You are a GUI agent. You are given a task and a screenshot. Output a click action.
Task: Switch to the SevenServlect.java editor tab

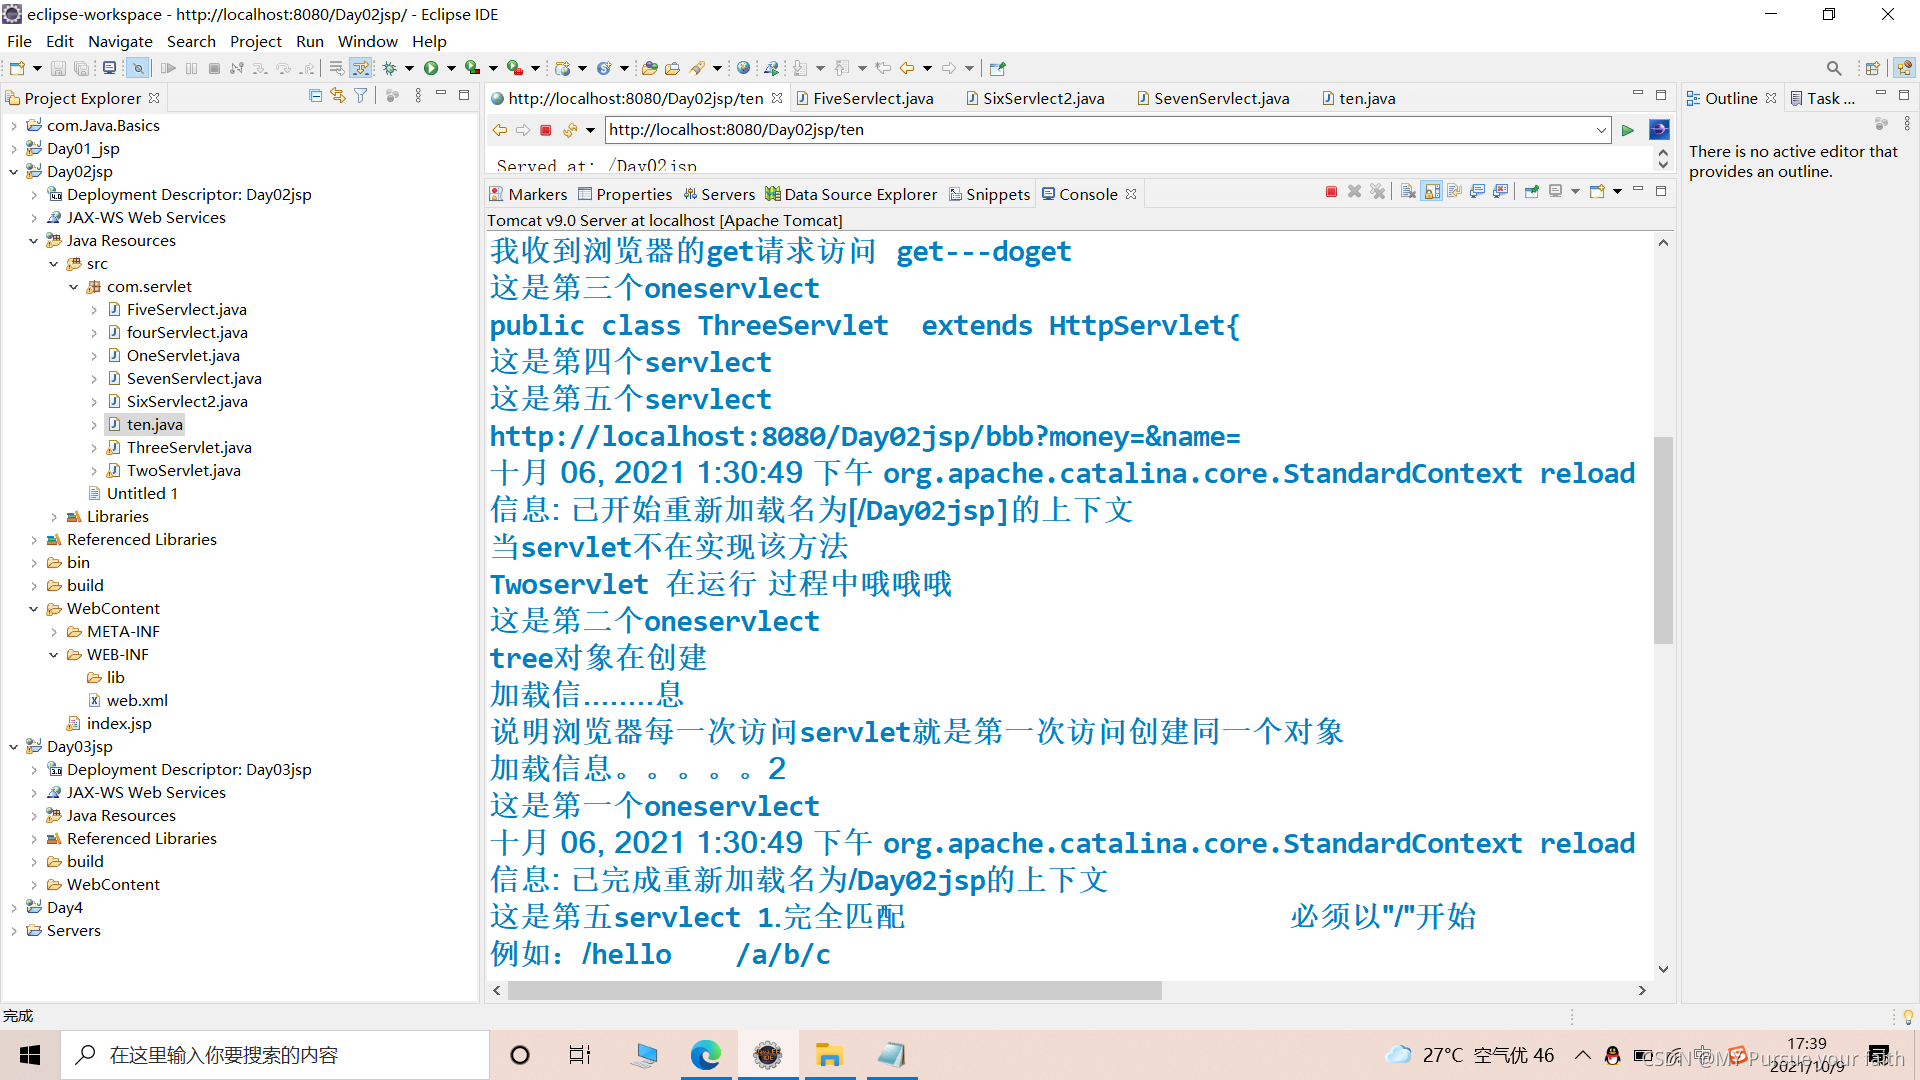(x=1220, y=98)
